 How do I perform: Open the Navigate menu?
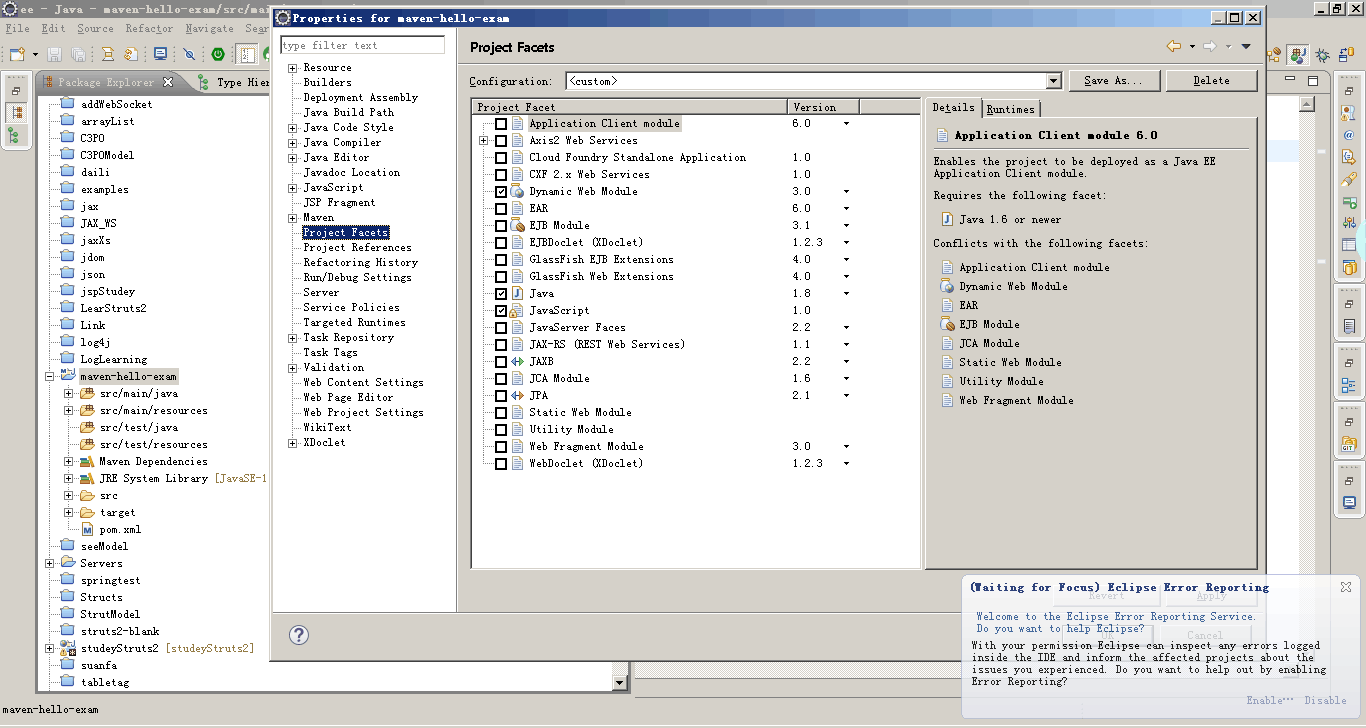click(209, 29)
